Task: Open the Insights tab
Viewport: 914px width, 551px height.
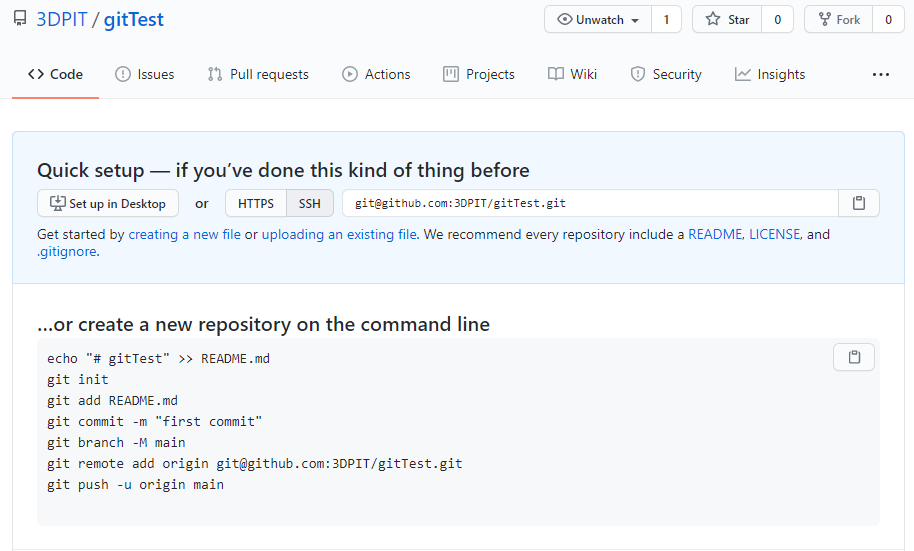Action: coord(770,74)
